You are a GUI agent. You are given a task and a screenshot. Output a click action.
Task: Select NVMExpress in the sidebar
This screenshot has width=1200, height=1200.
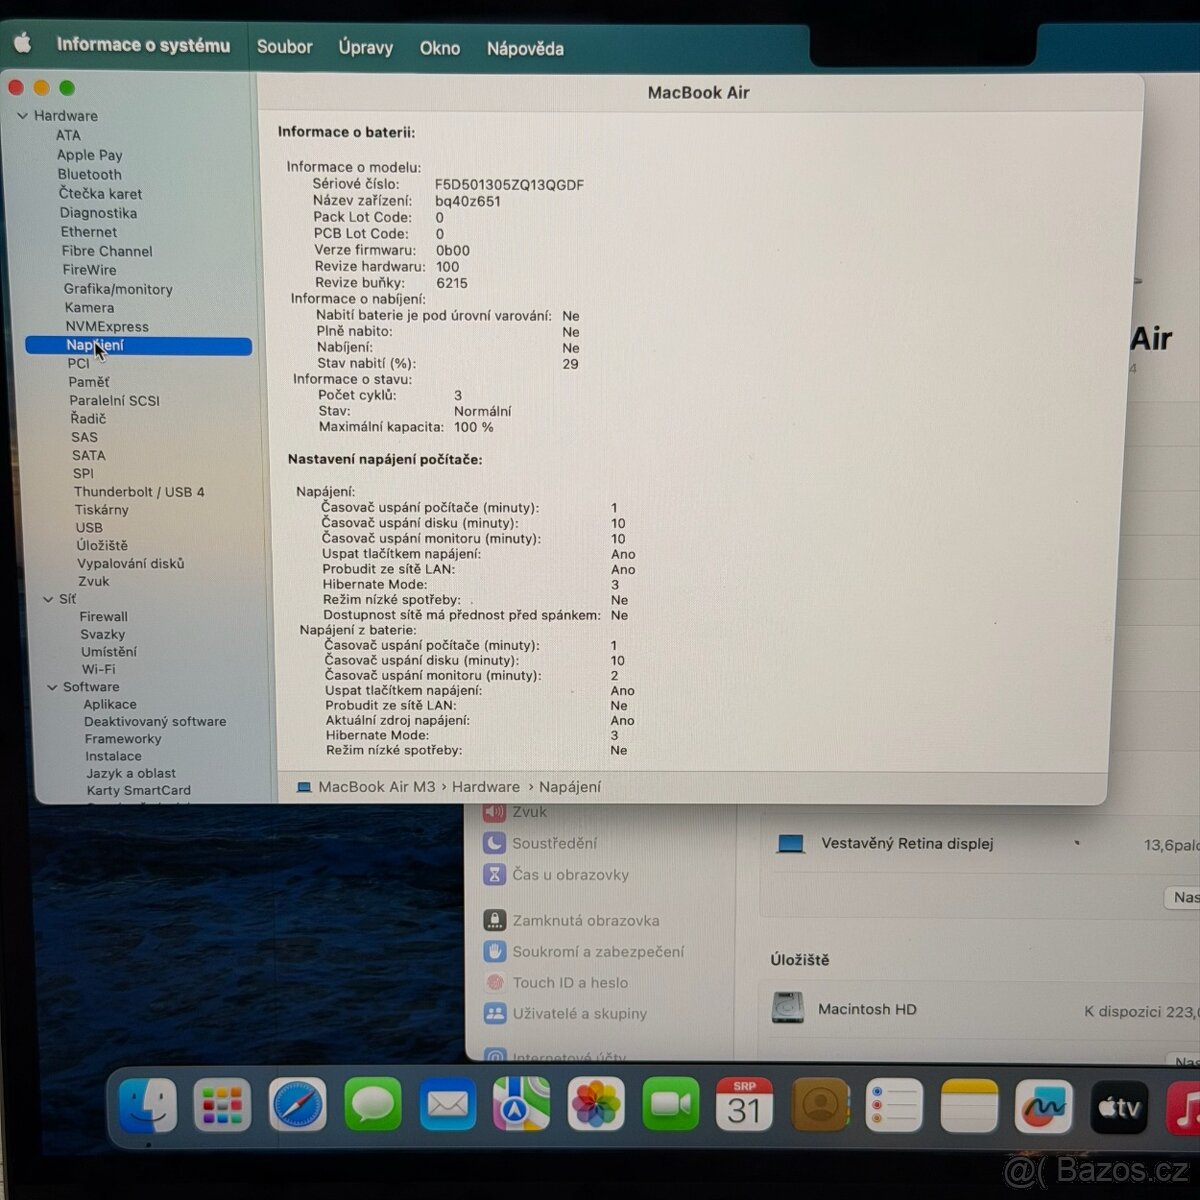[x=107, y=327]
